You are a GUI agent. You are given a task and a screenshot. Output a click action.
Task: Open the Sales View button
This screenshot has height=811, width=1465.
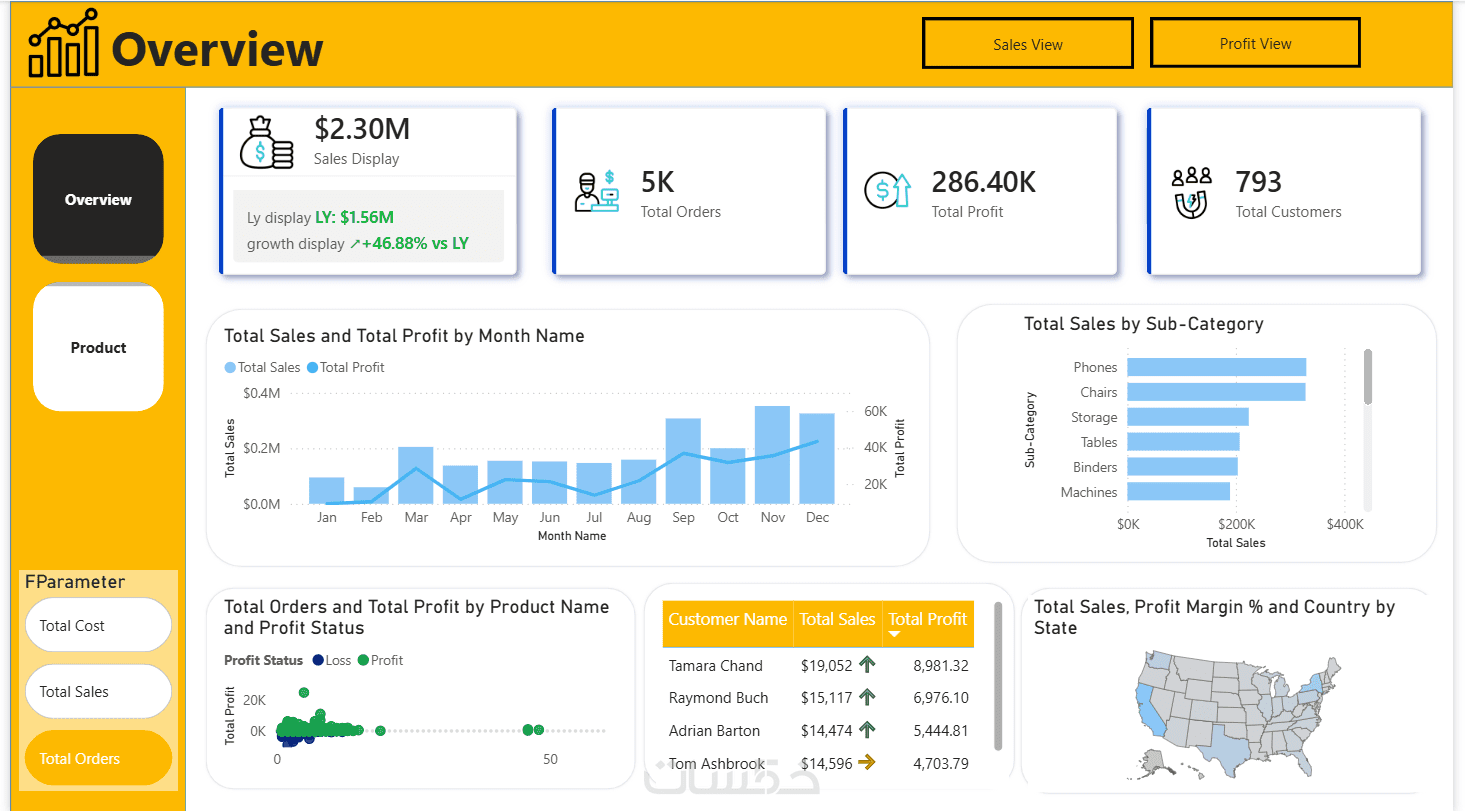pyautogui.click(x=1028, y=44)
